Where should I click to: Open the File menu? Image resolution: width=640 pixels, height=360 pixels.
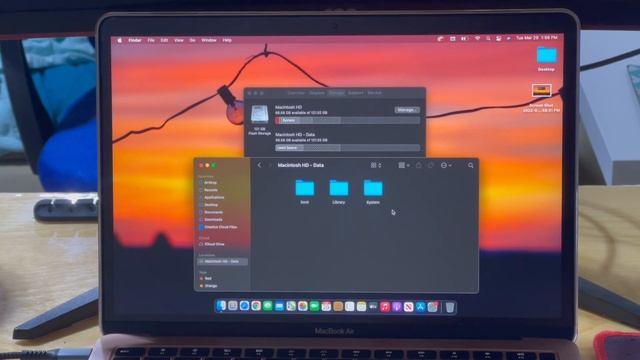151,40
